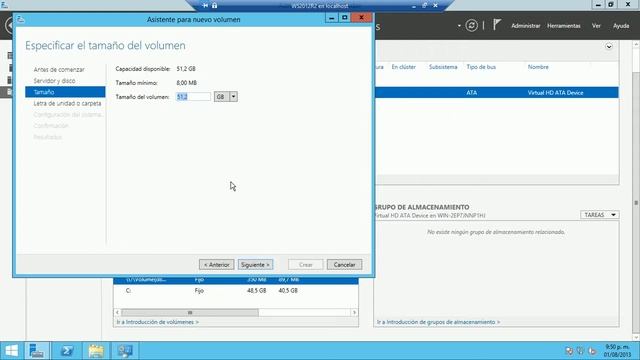Follow 'Ir a Introducción de grupos de almacenamiento' link
Screen dimensions: 640x360
pos(438,322)
